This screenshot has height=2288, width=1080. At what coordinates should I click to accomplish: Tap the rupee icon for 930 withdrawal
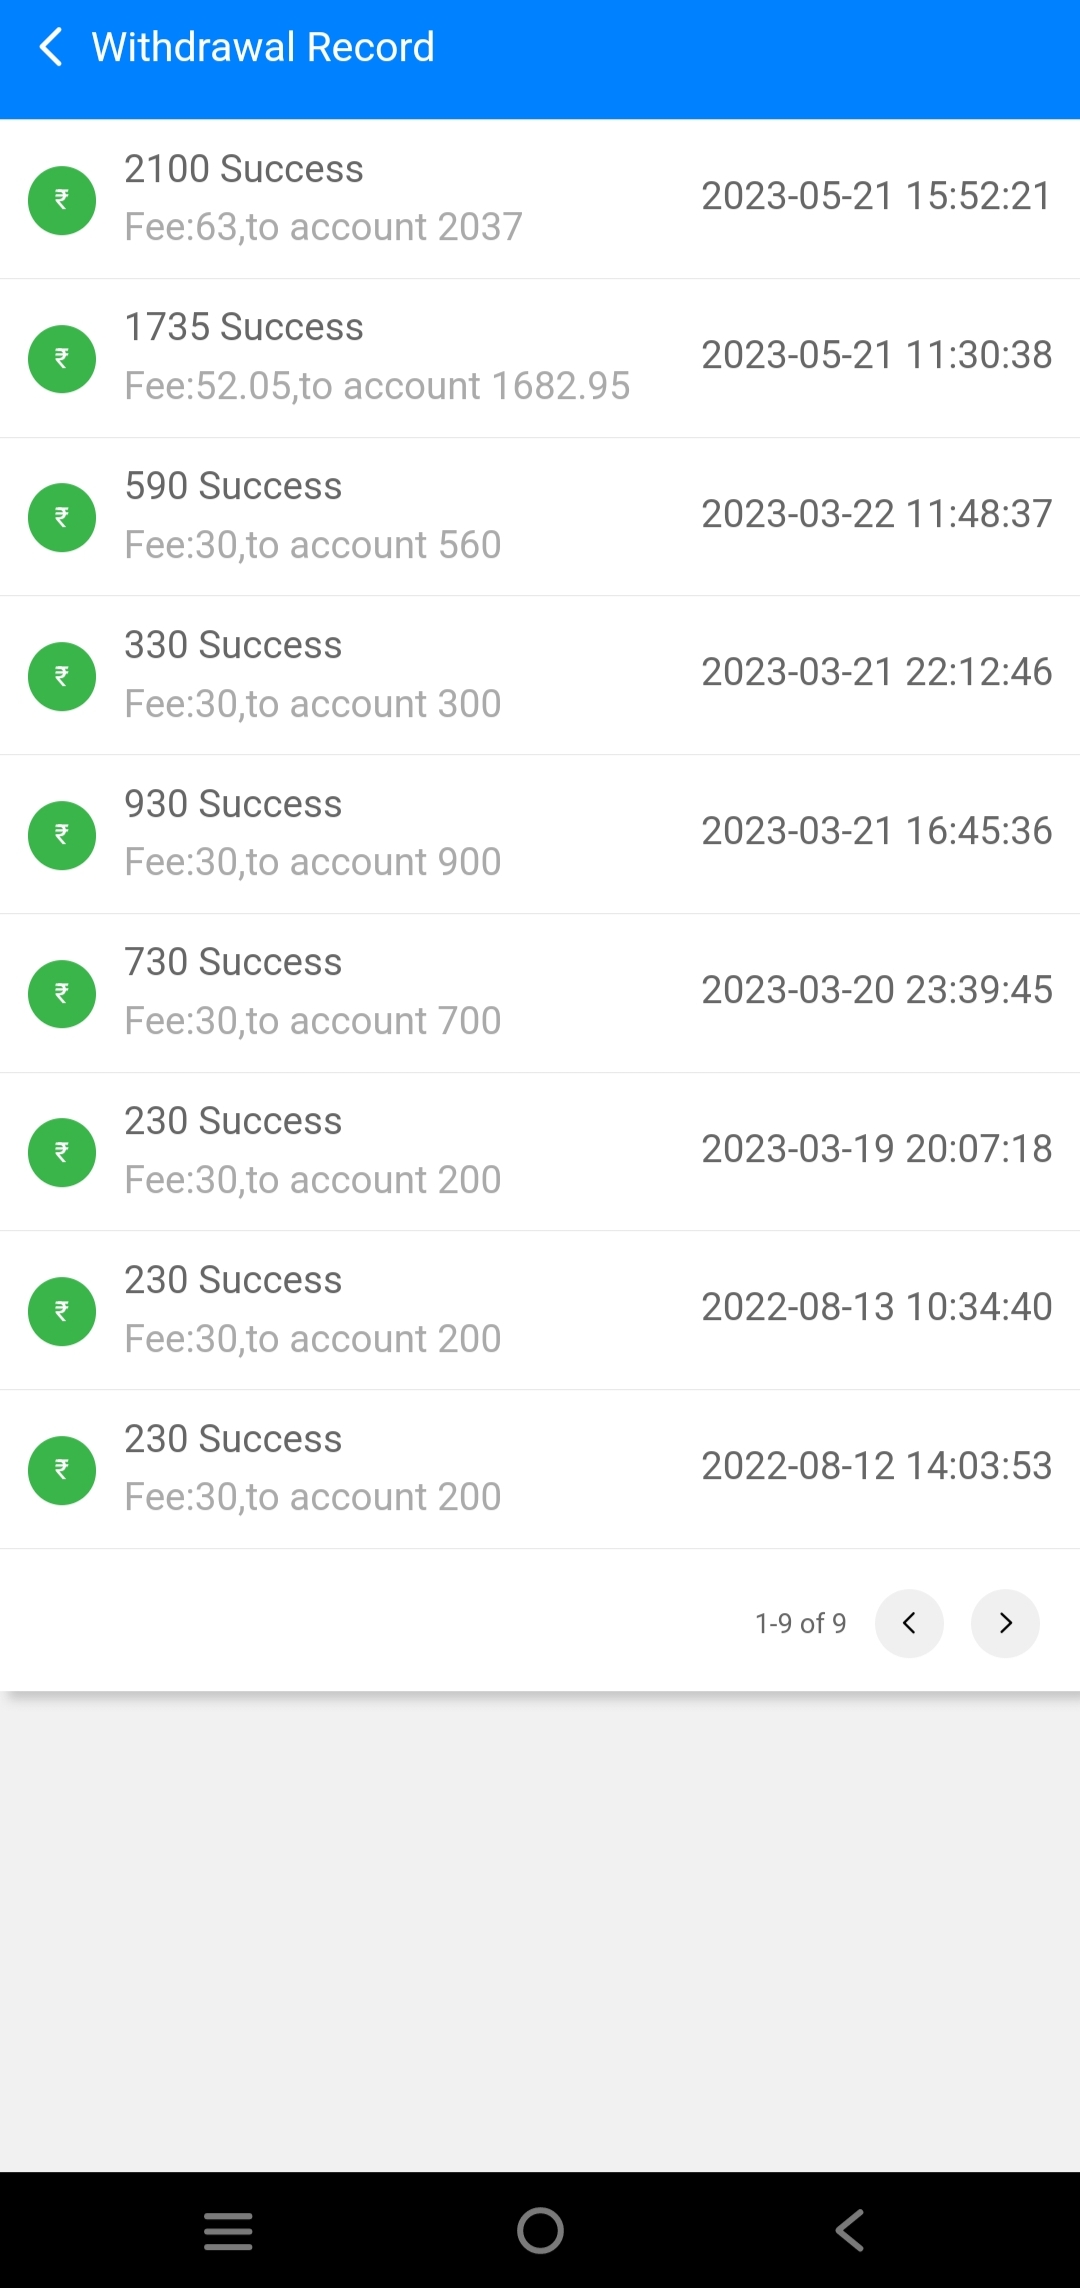pos(62,835)
